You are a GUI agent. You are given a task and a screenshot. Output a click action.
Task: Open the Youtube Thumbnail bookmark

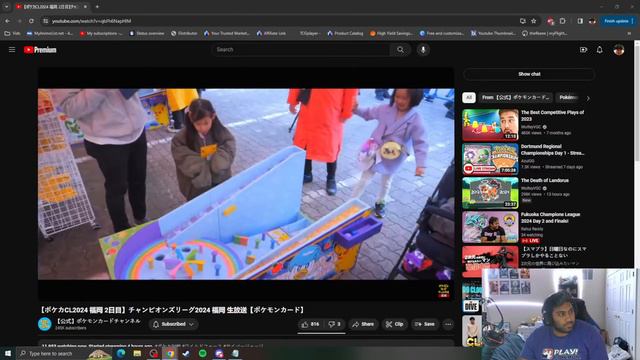pyautogui.click(x=493, y=33)
